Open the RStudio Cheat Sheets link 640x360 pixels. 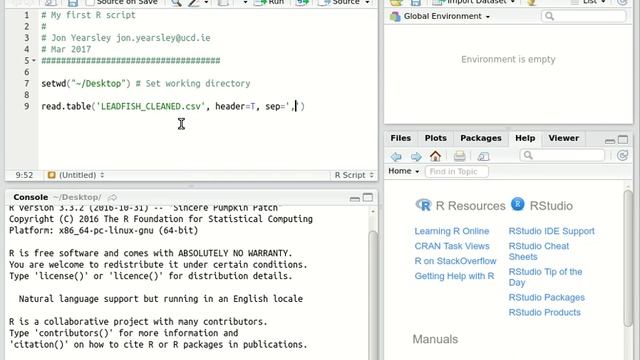539,251
